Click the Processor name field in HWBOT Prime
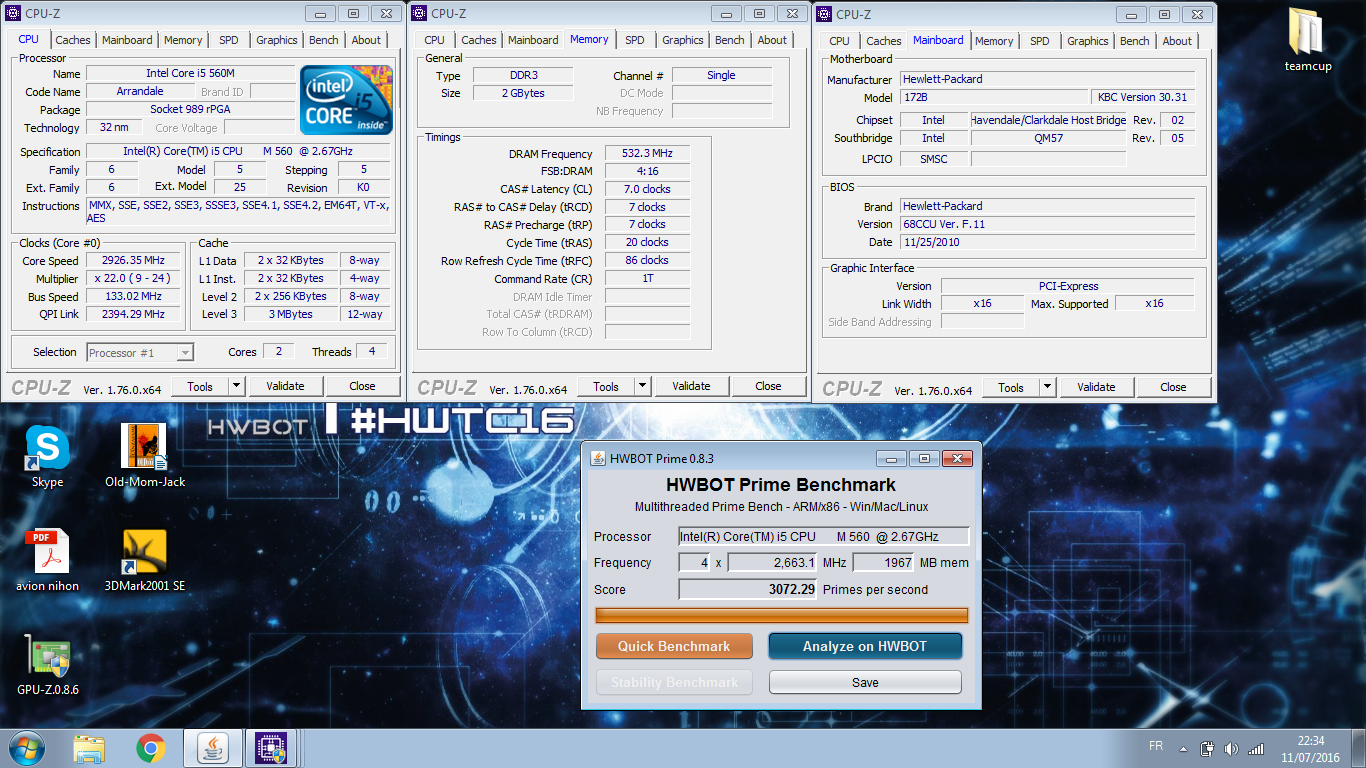The width and height of the screenshot is (1366, 768). (823, 536)
